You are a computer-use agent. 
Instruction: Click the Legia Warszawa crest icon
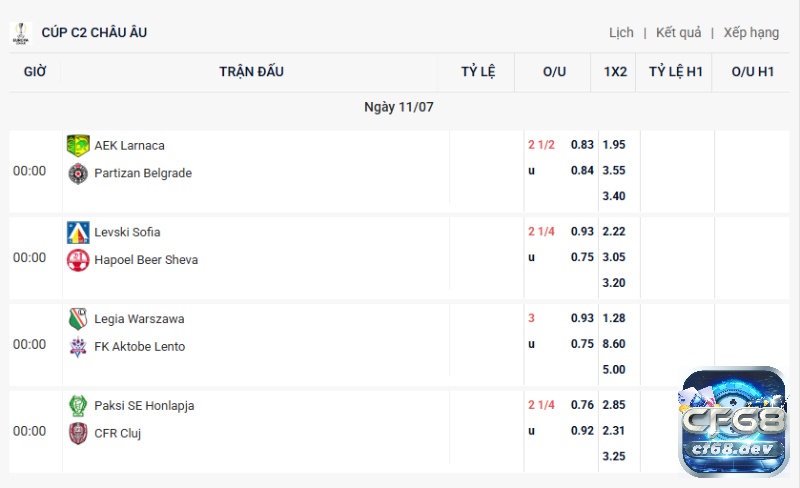pyautogui.click(x=78, y=319)
